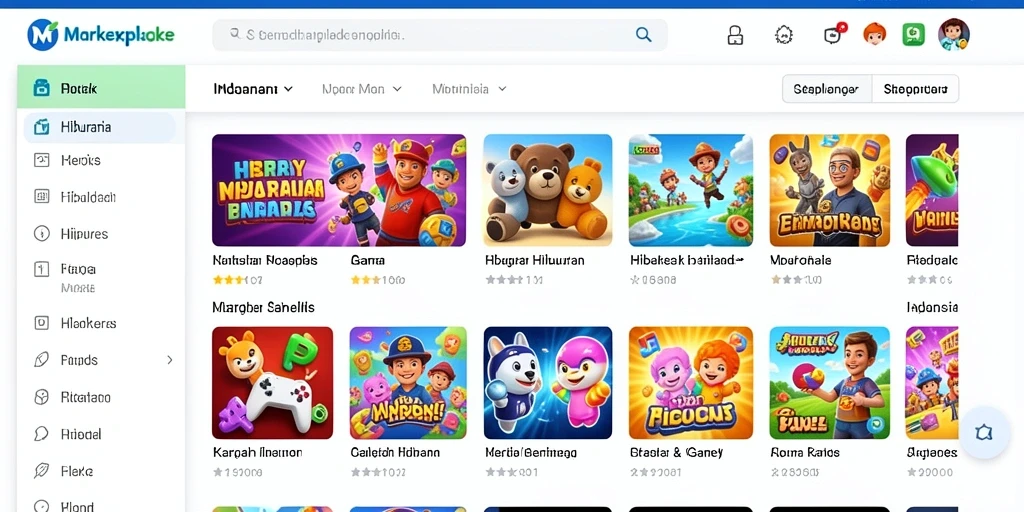This screenshot has width=1024, height=512.
Task: Click the Nehtstar Noaspias title
Action: (x=264, y=260)
